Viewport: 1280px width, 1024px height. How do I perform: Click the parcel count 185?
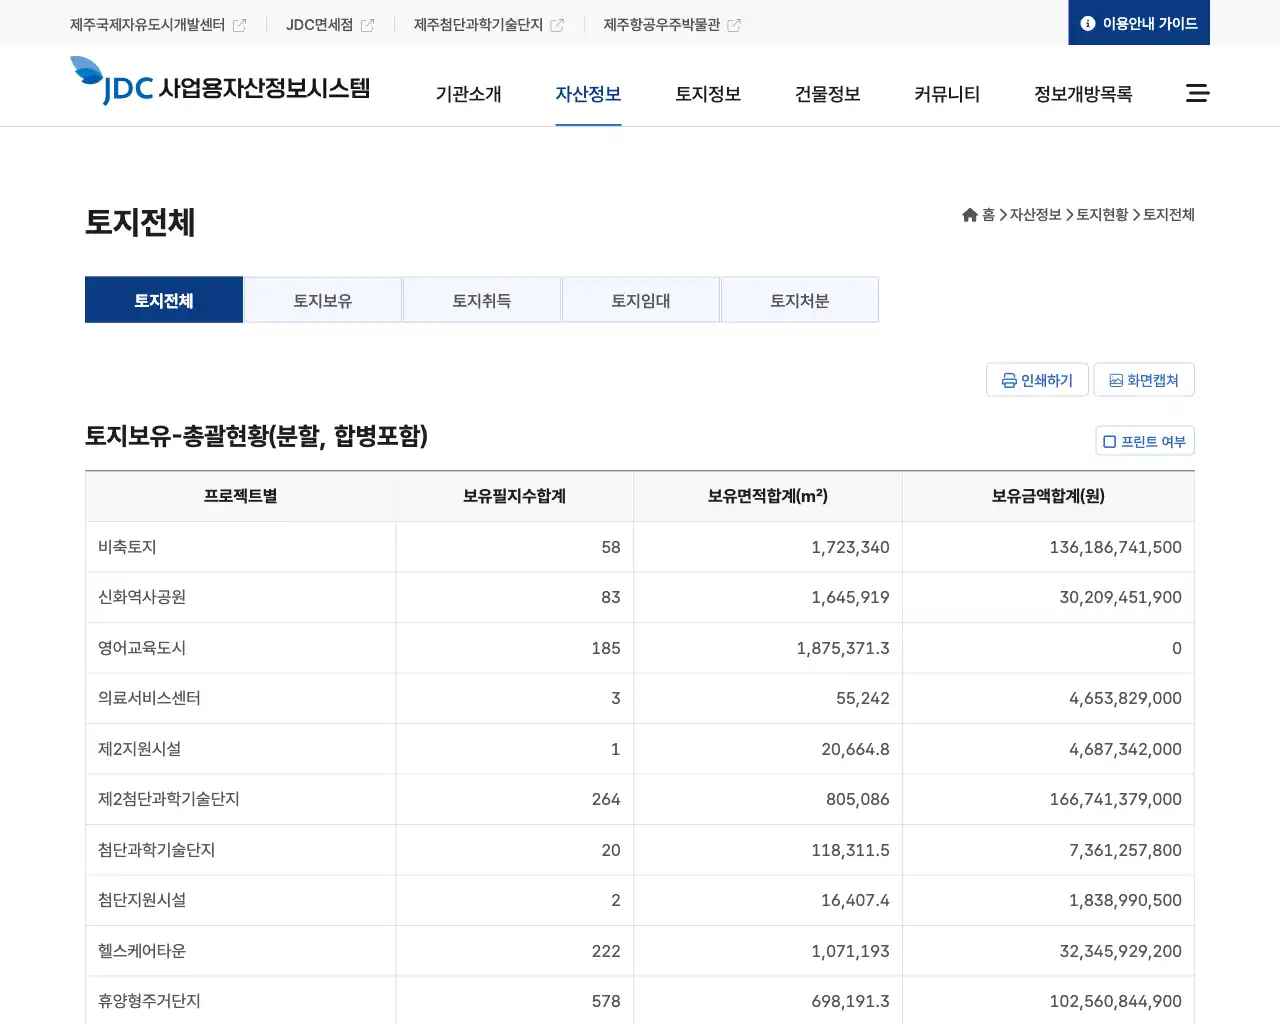click(x=606, y=648)
